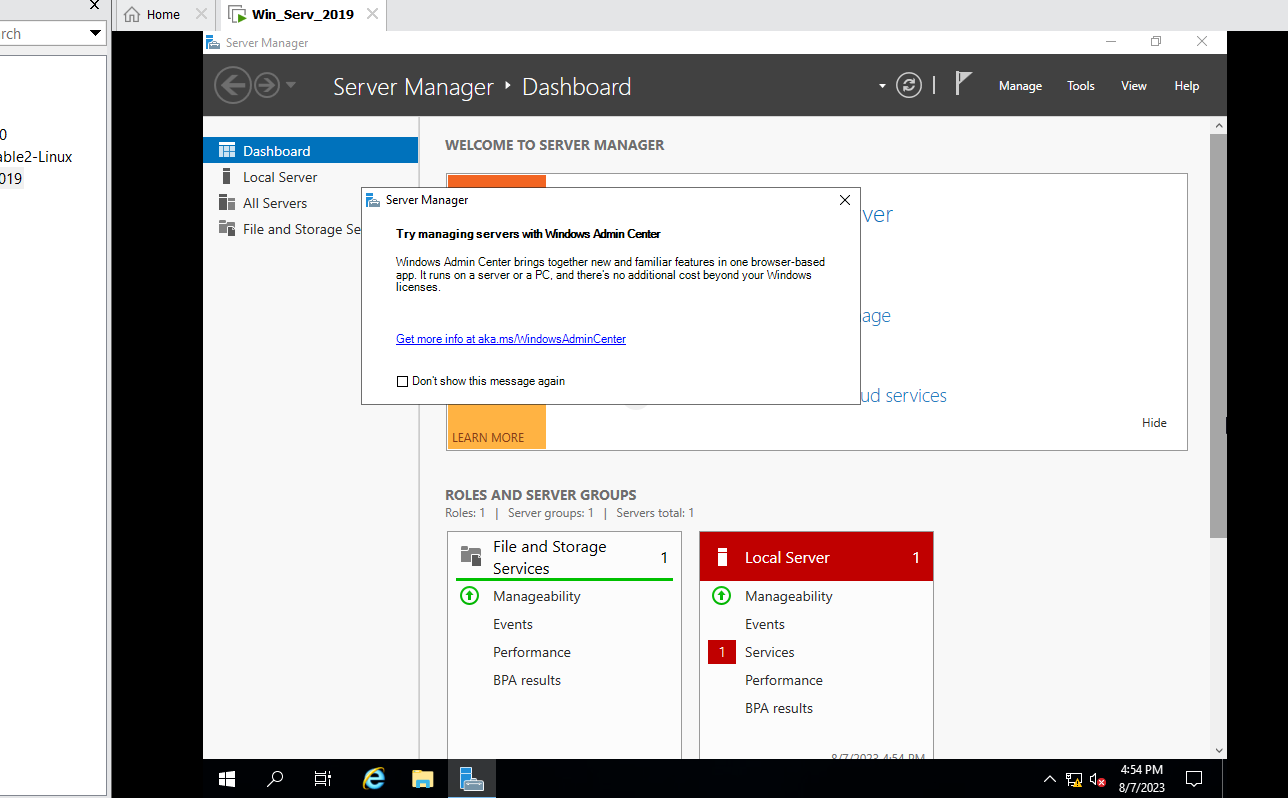
Task: Check Don't show this message again
Action: (403, 381)
